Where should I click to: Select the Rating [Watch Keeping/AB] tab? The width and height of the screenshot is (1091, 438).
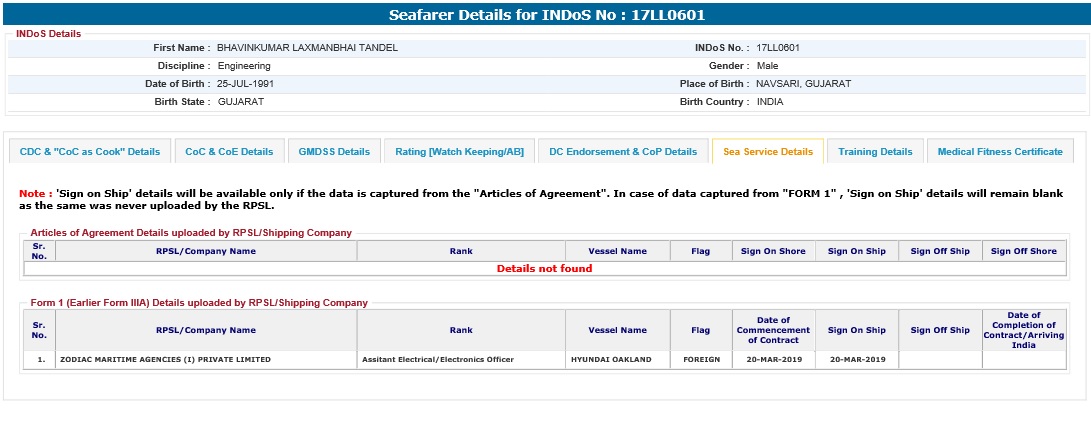click(459, 152)
